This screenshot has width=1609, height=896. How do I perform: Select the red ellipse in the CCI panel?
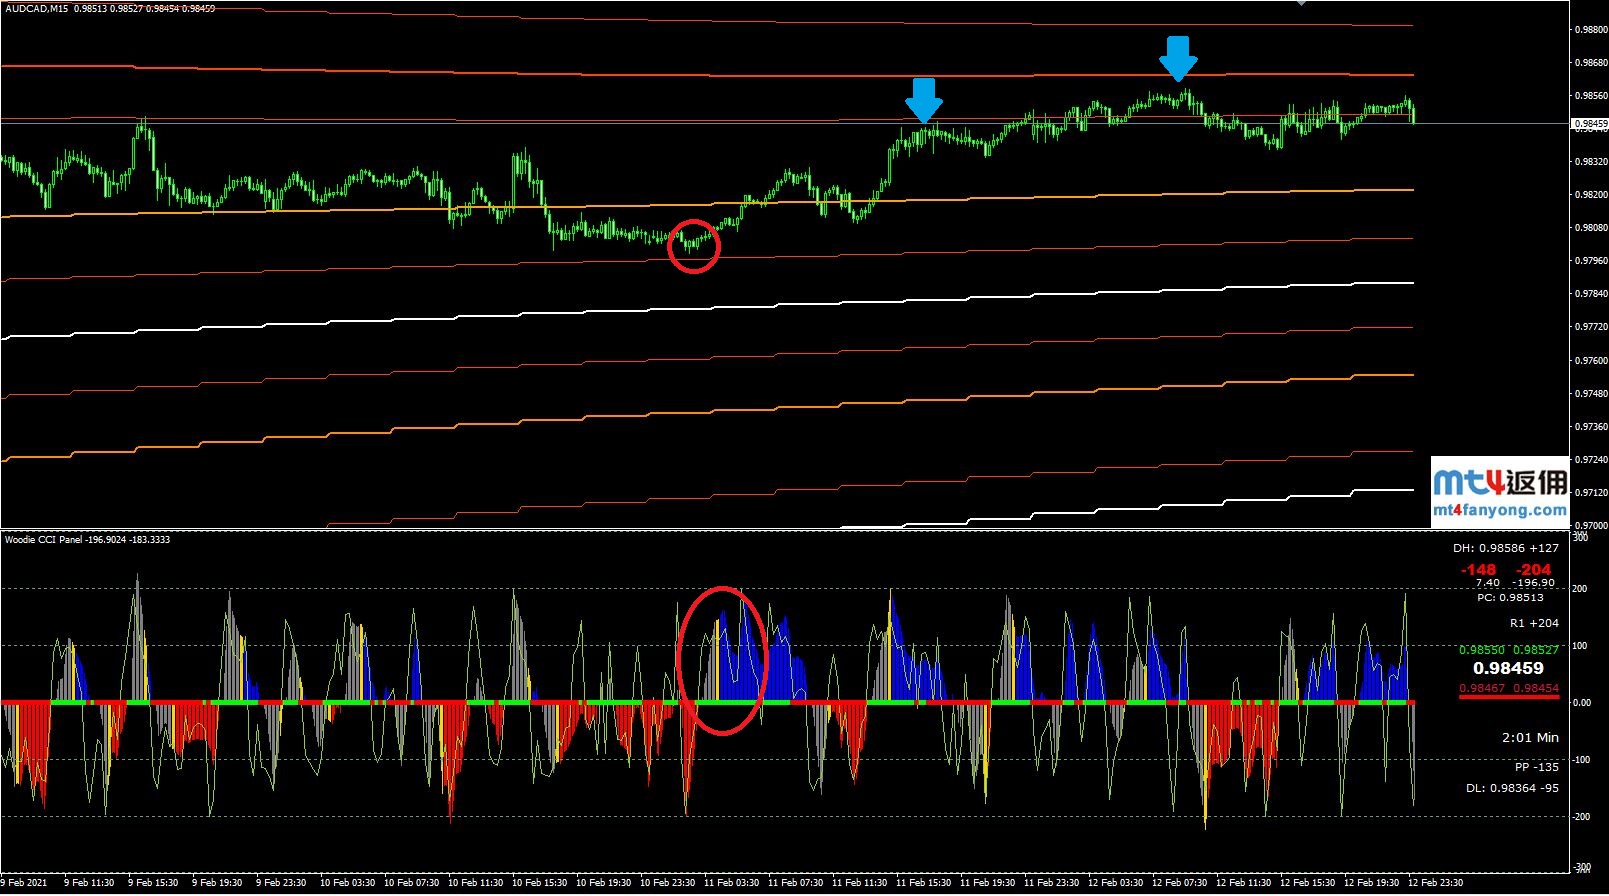click(x=721, y=660)
